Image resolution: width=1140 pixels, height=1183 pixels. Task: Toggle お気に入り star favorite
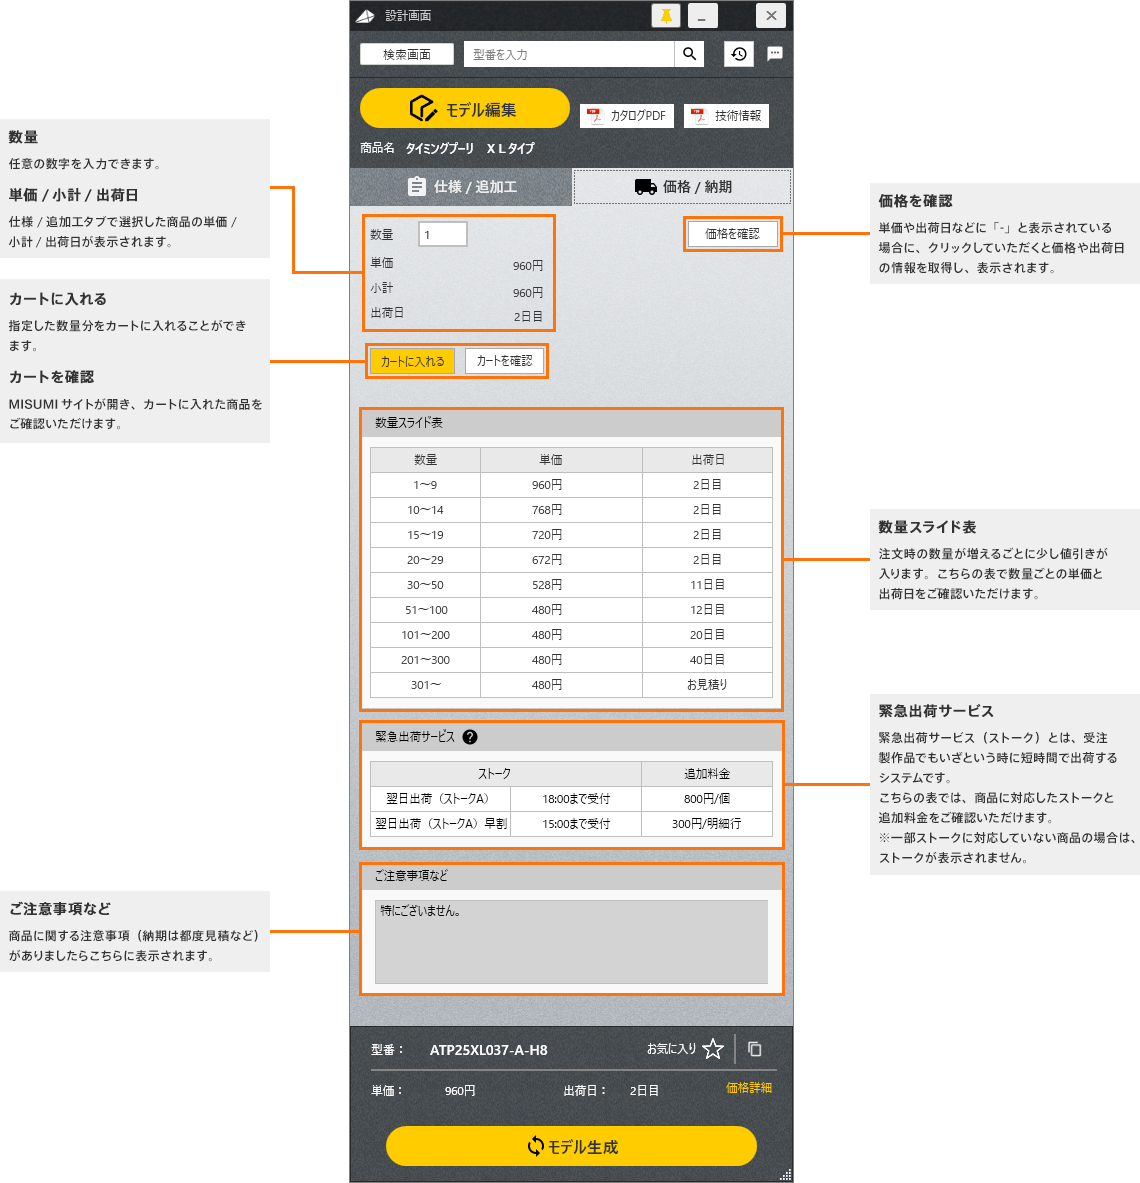712,1049
